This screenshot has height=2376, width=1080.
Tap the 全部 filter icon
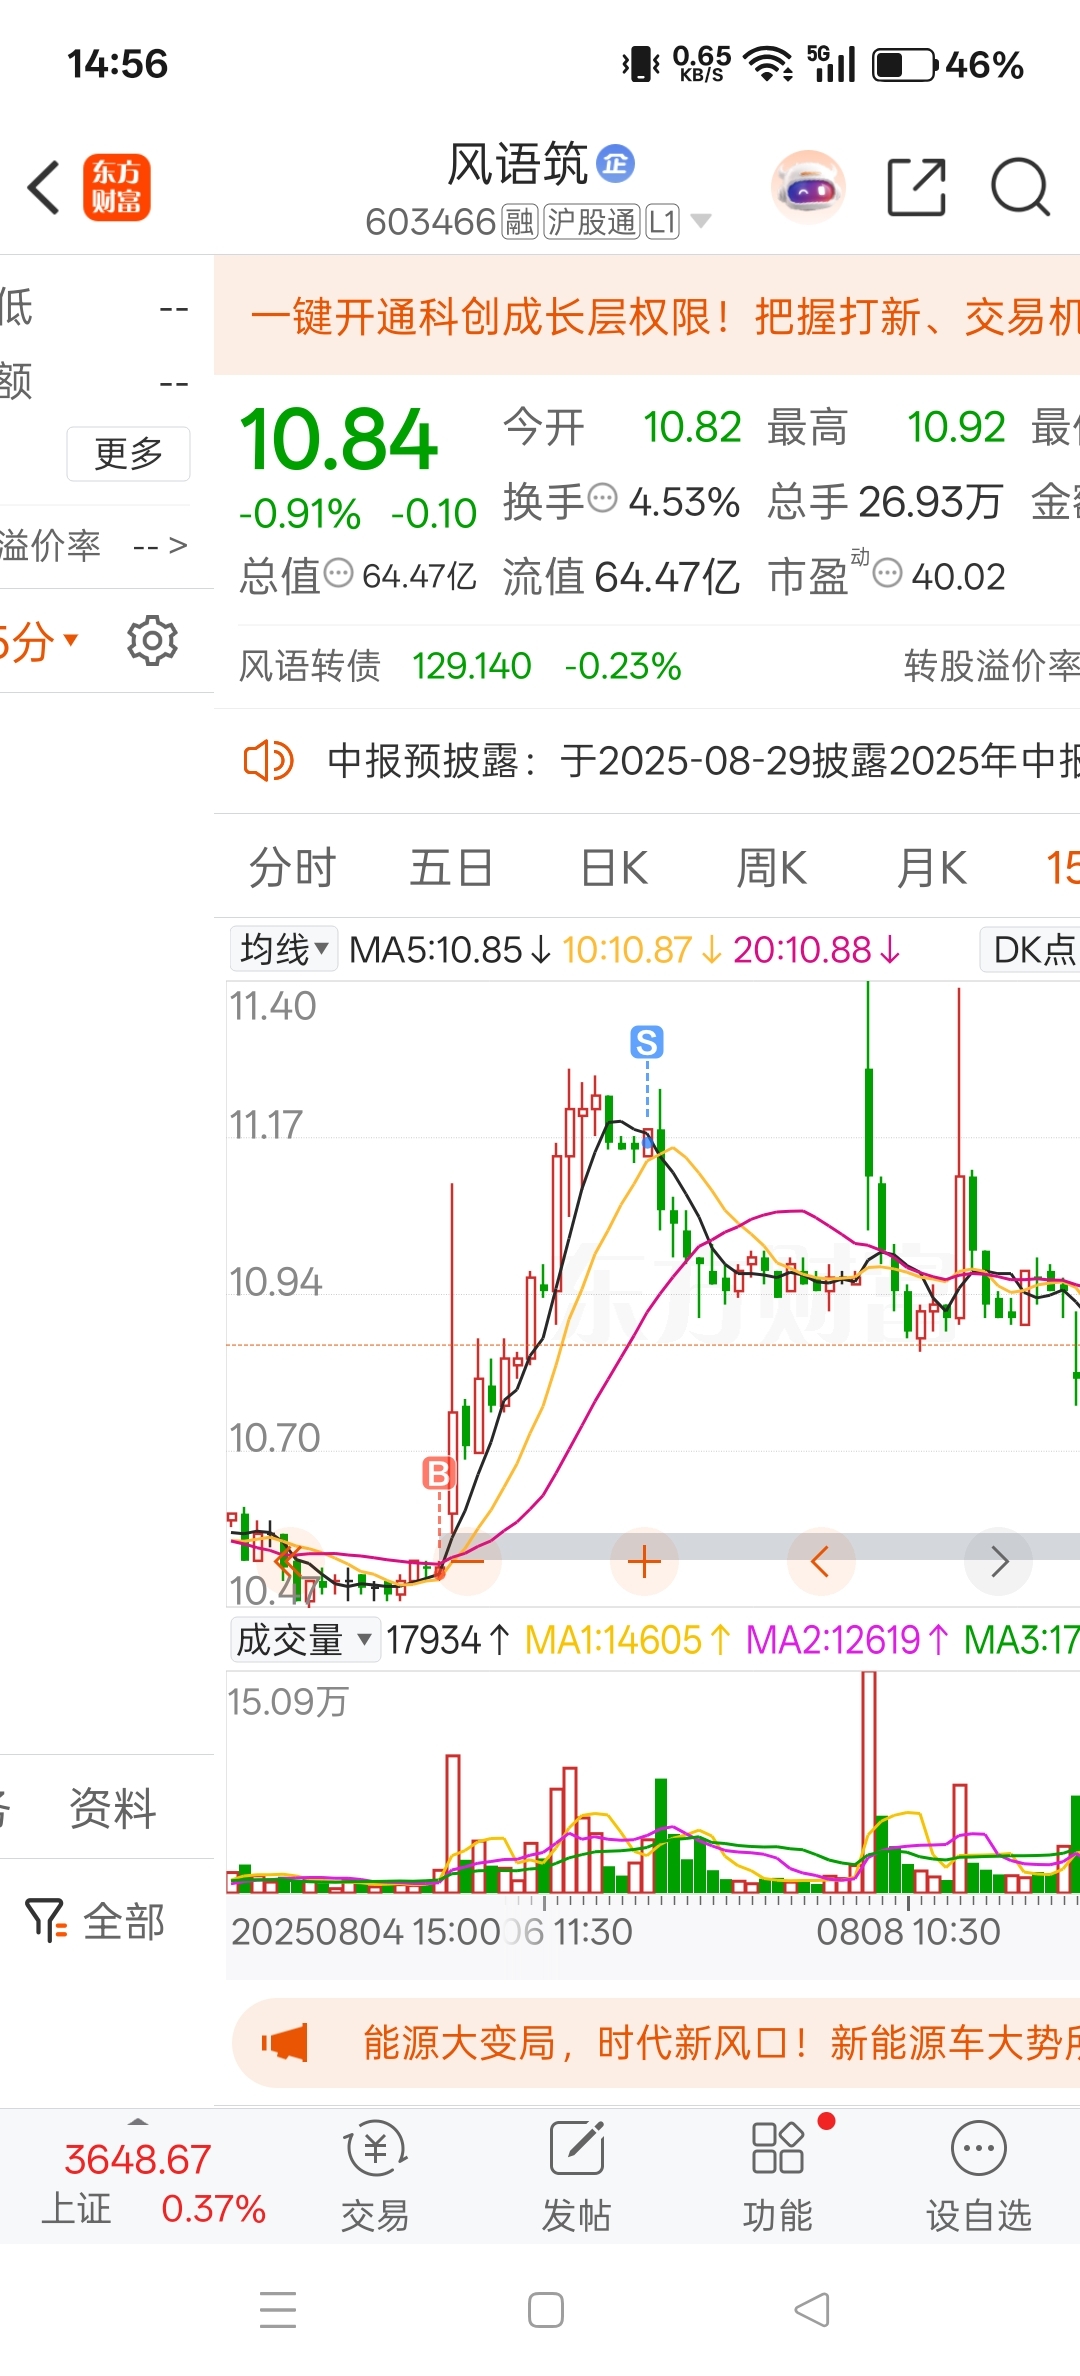tap(46, 1920)
